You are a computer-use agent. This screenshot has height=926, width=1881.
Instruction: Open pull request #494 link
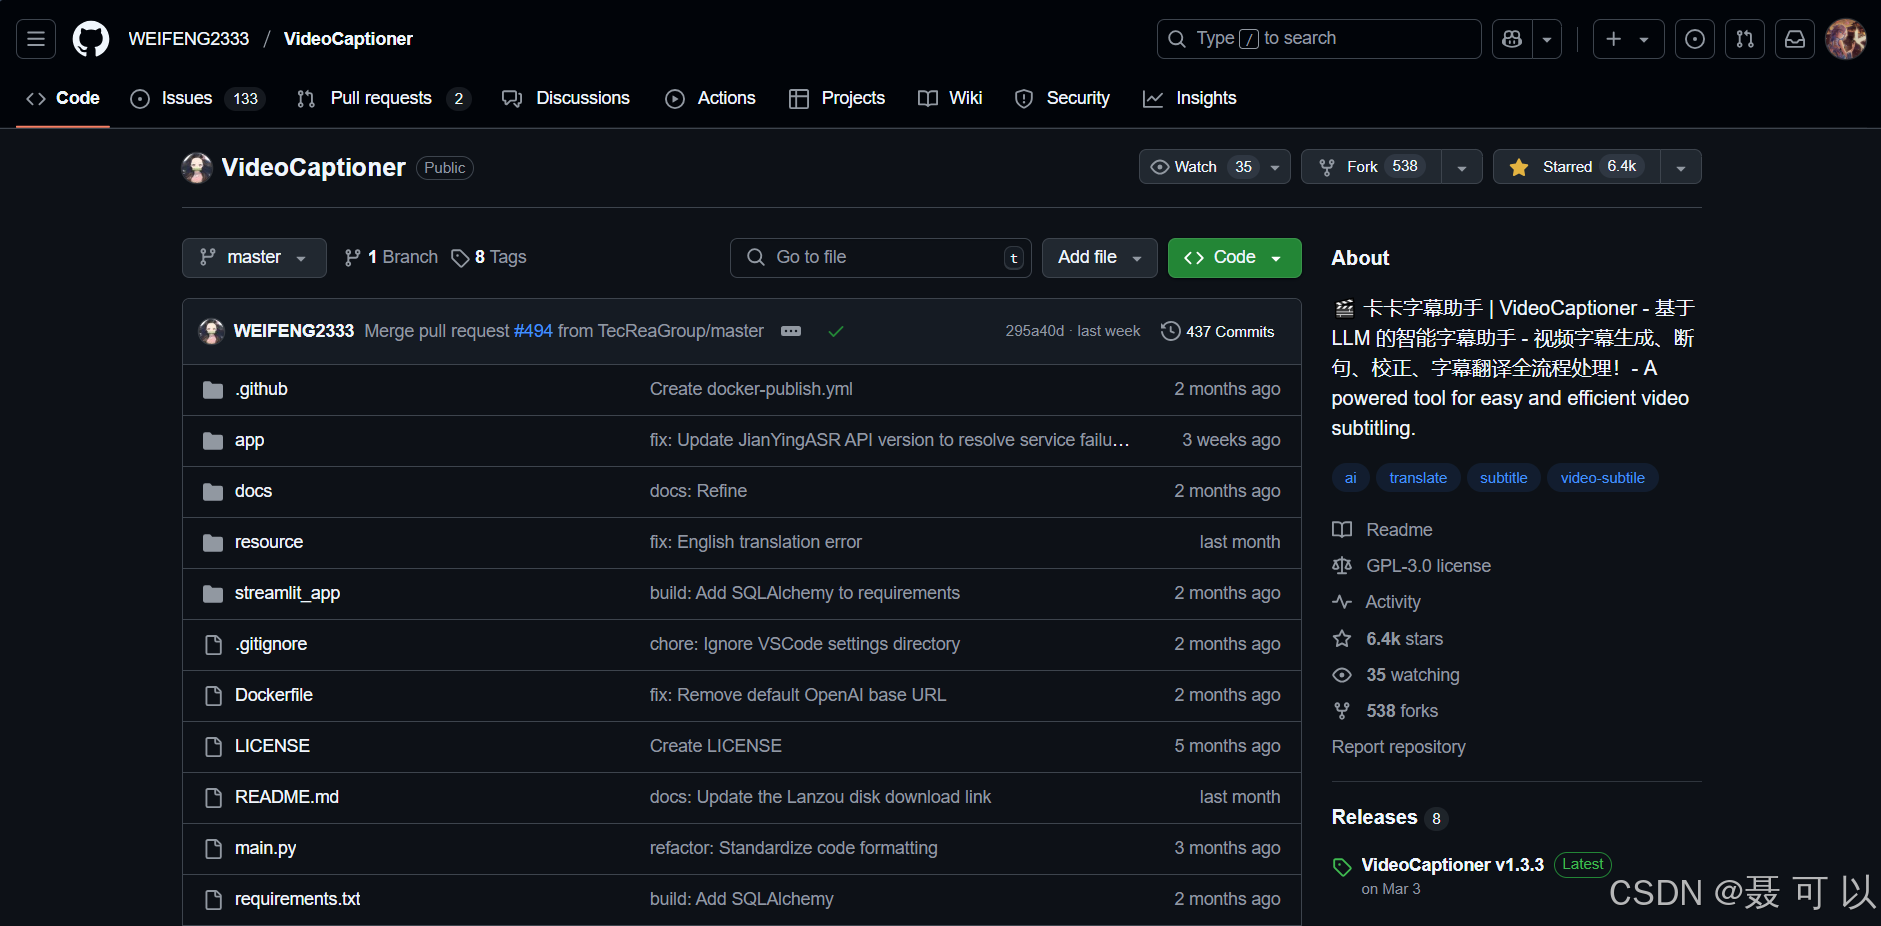click(x=533, y=331)
